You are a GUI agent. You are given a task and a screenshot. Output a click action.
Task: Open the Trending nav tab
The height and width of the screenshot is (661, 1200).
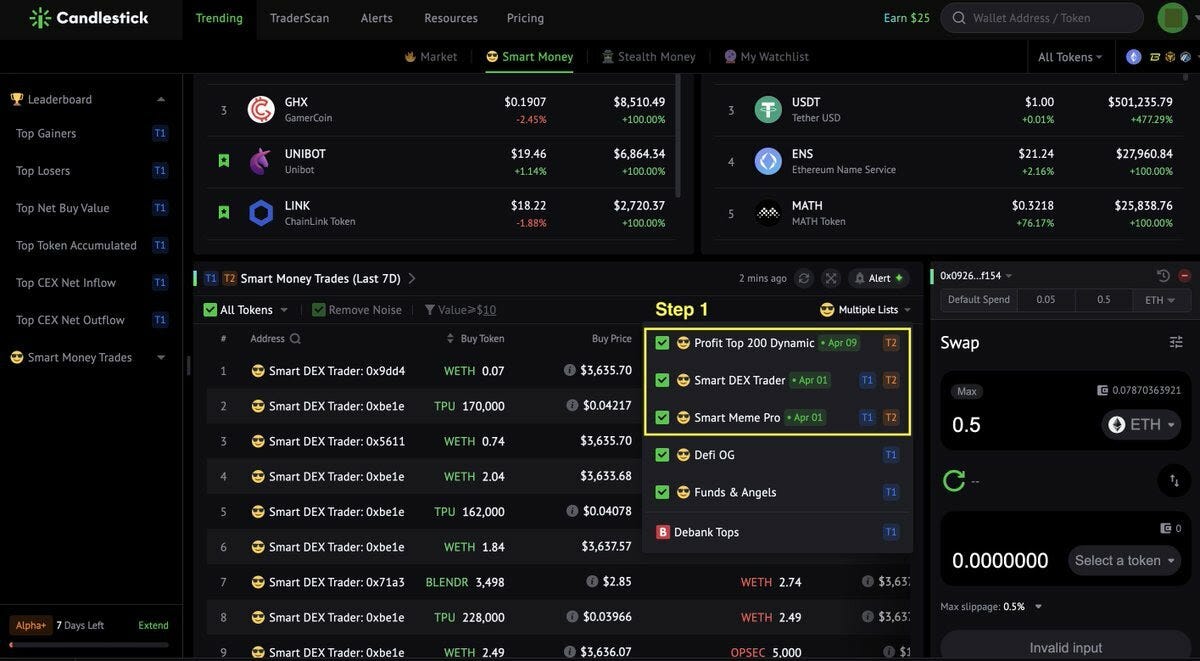219,18
